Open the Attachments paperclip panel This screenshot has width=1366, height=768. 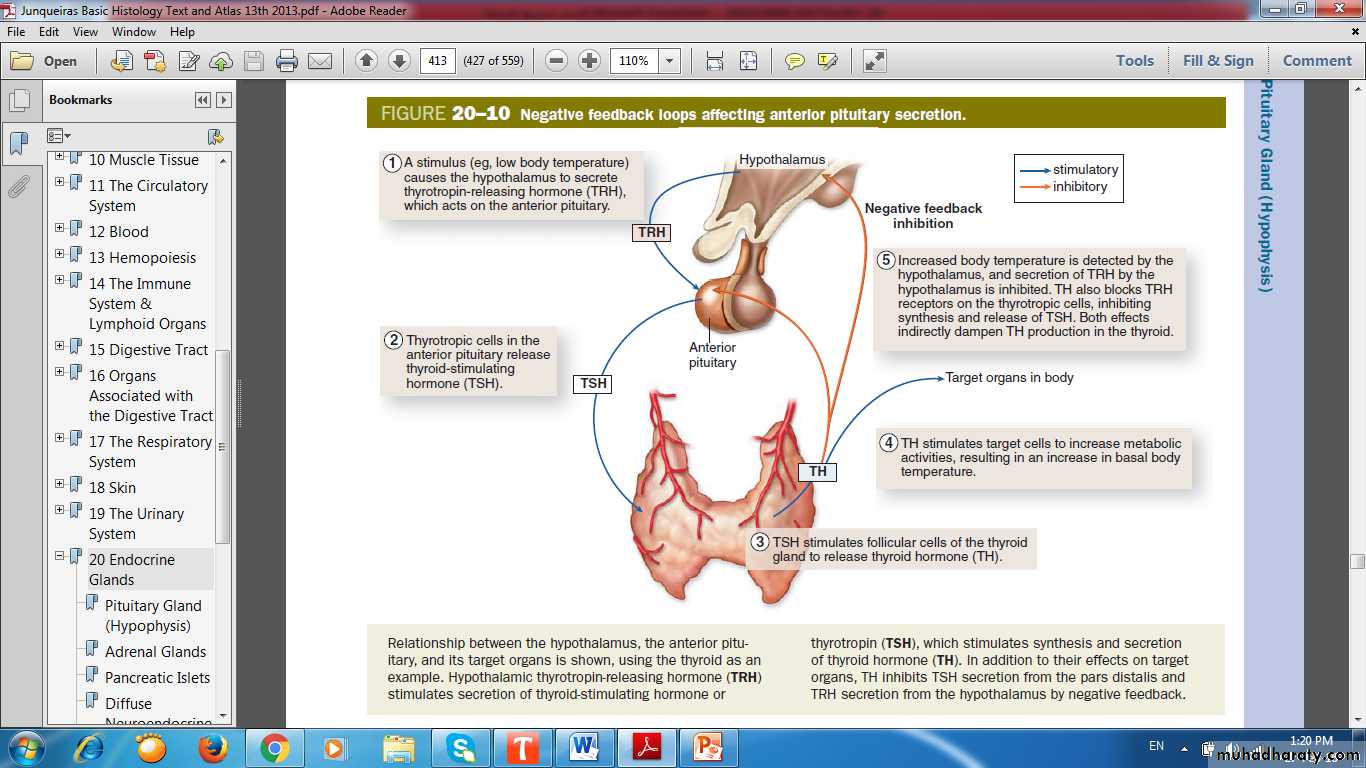[x=18, y=187]
